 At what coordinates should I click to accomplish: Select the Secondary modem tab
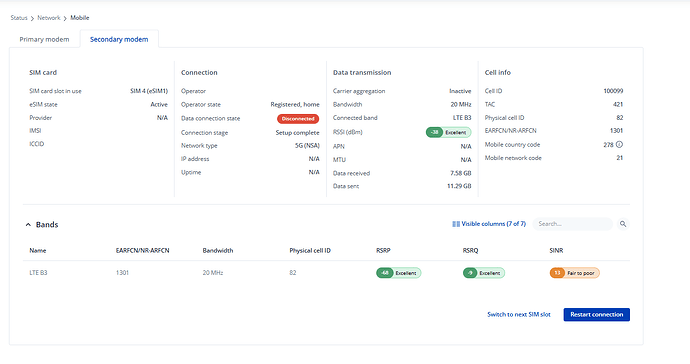(x=119, y=39)
